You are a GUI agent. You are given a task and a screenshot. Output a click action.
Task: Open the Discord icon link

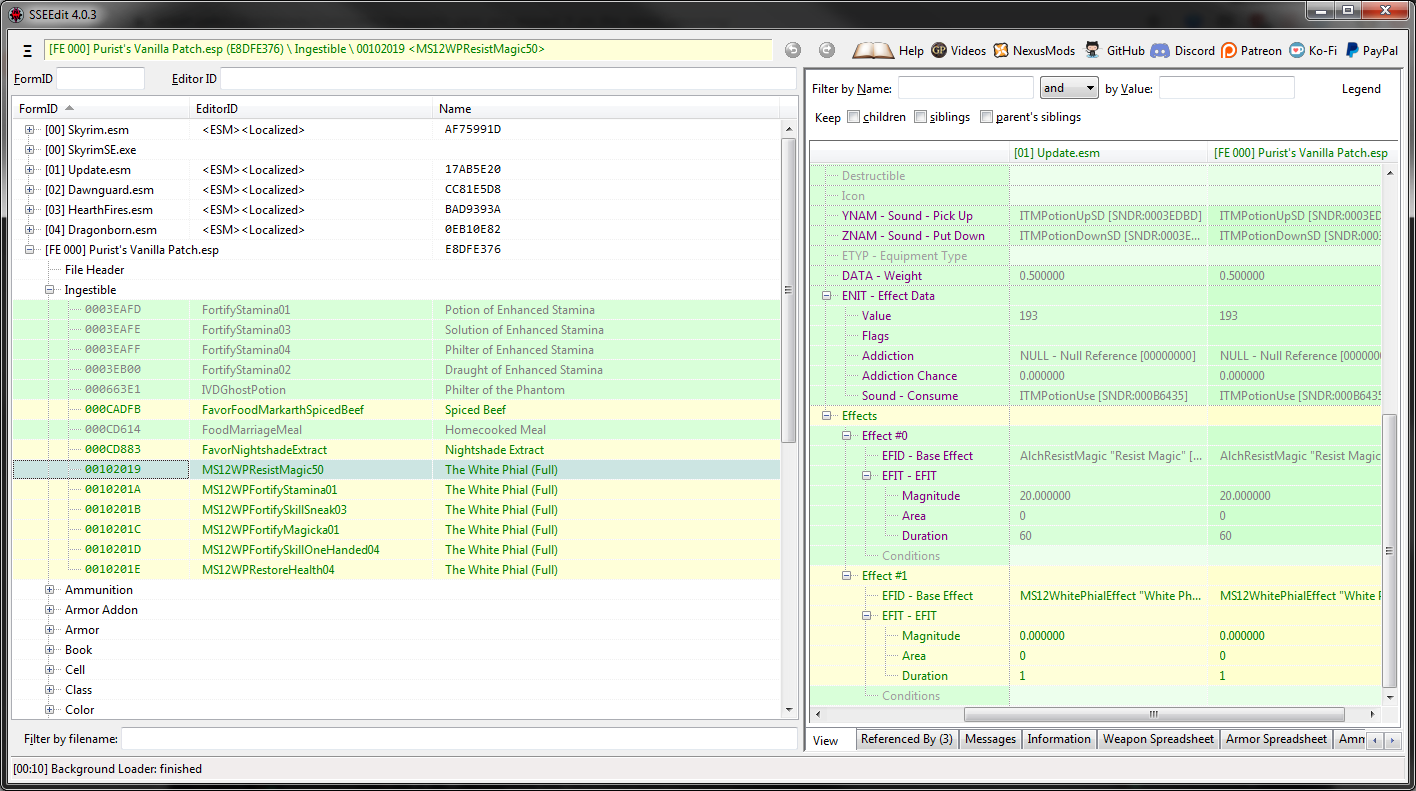pos(1160,50)
